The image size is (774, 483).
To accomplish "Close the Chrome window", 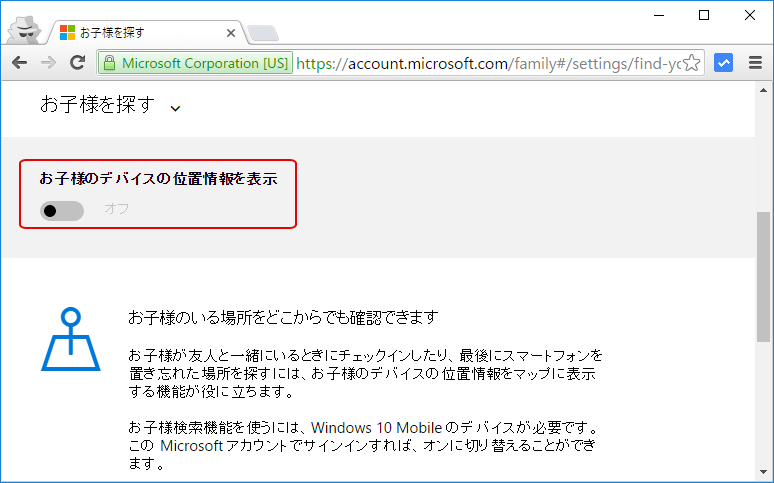I will [750, 16].
